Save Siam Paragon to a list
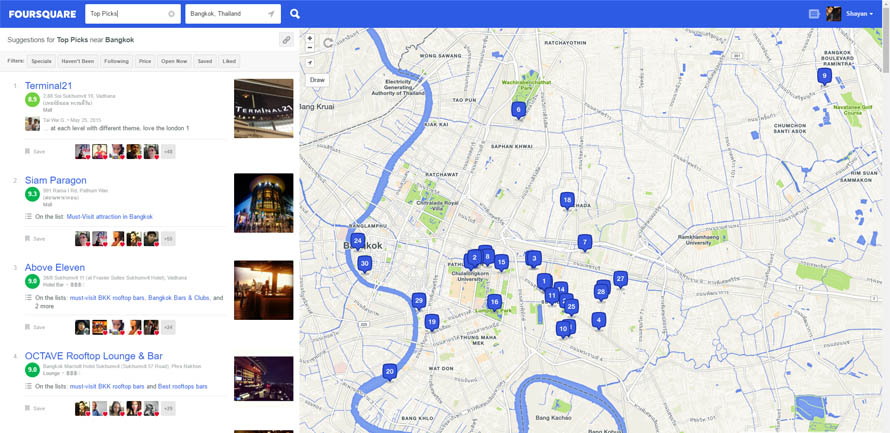The image size is (890, 433). [x=35, y=239]
